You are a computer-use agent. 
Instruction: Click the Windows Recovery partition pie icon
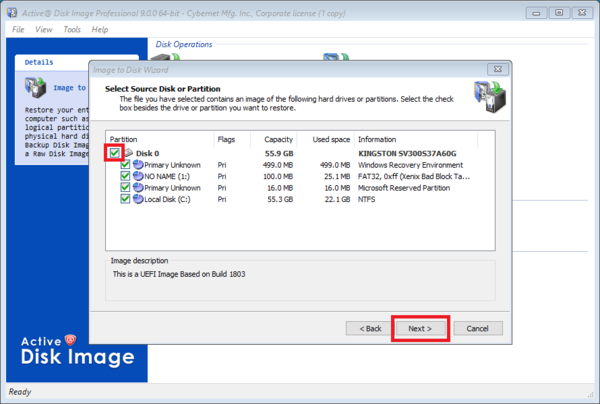pyautogui.click(x=138, y=165)
